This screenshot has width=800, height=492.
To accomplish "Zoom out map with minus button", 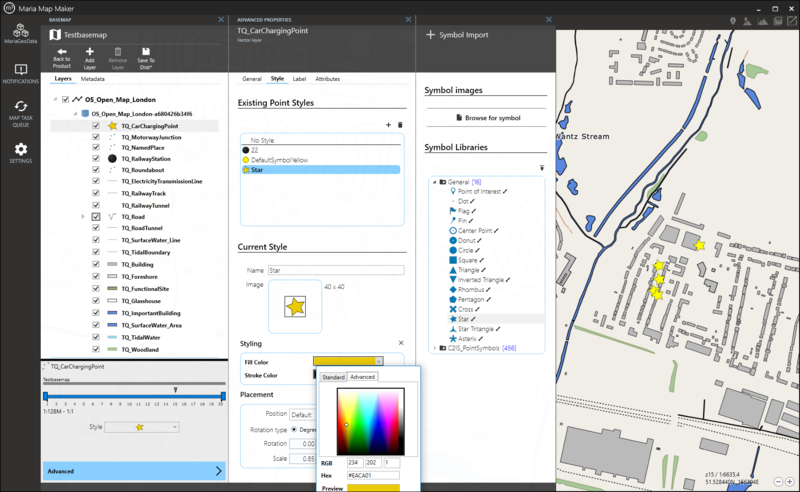I will pyautogui.click(x=778, y=481).
